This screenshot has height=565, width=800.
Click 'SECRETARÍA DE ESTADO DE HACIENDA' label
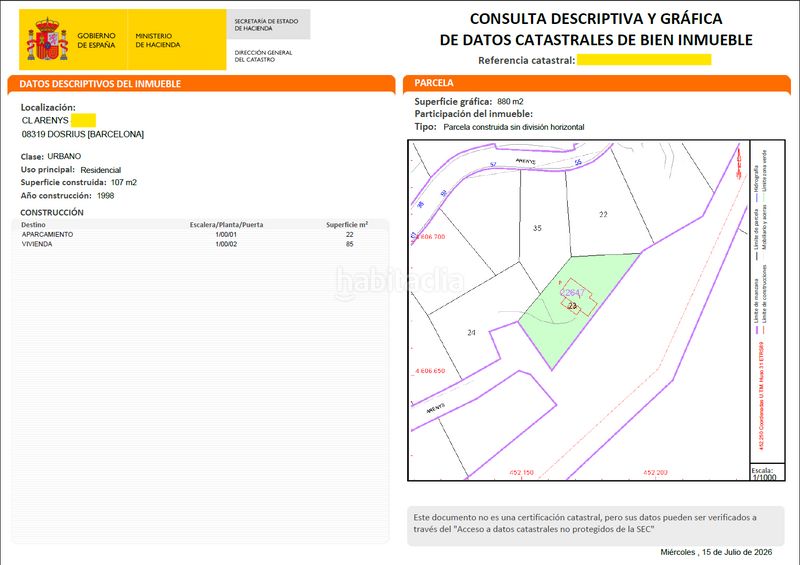tap(266, 24)
